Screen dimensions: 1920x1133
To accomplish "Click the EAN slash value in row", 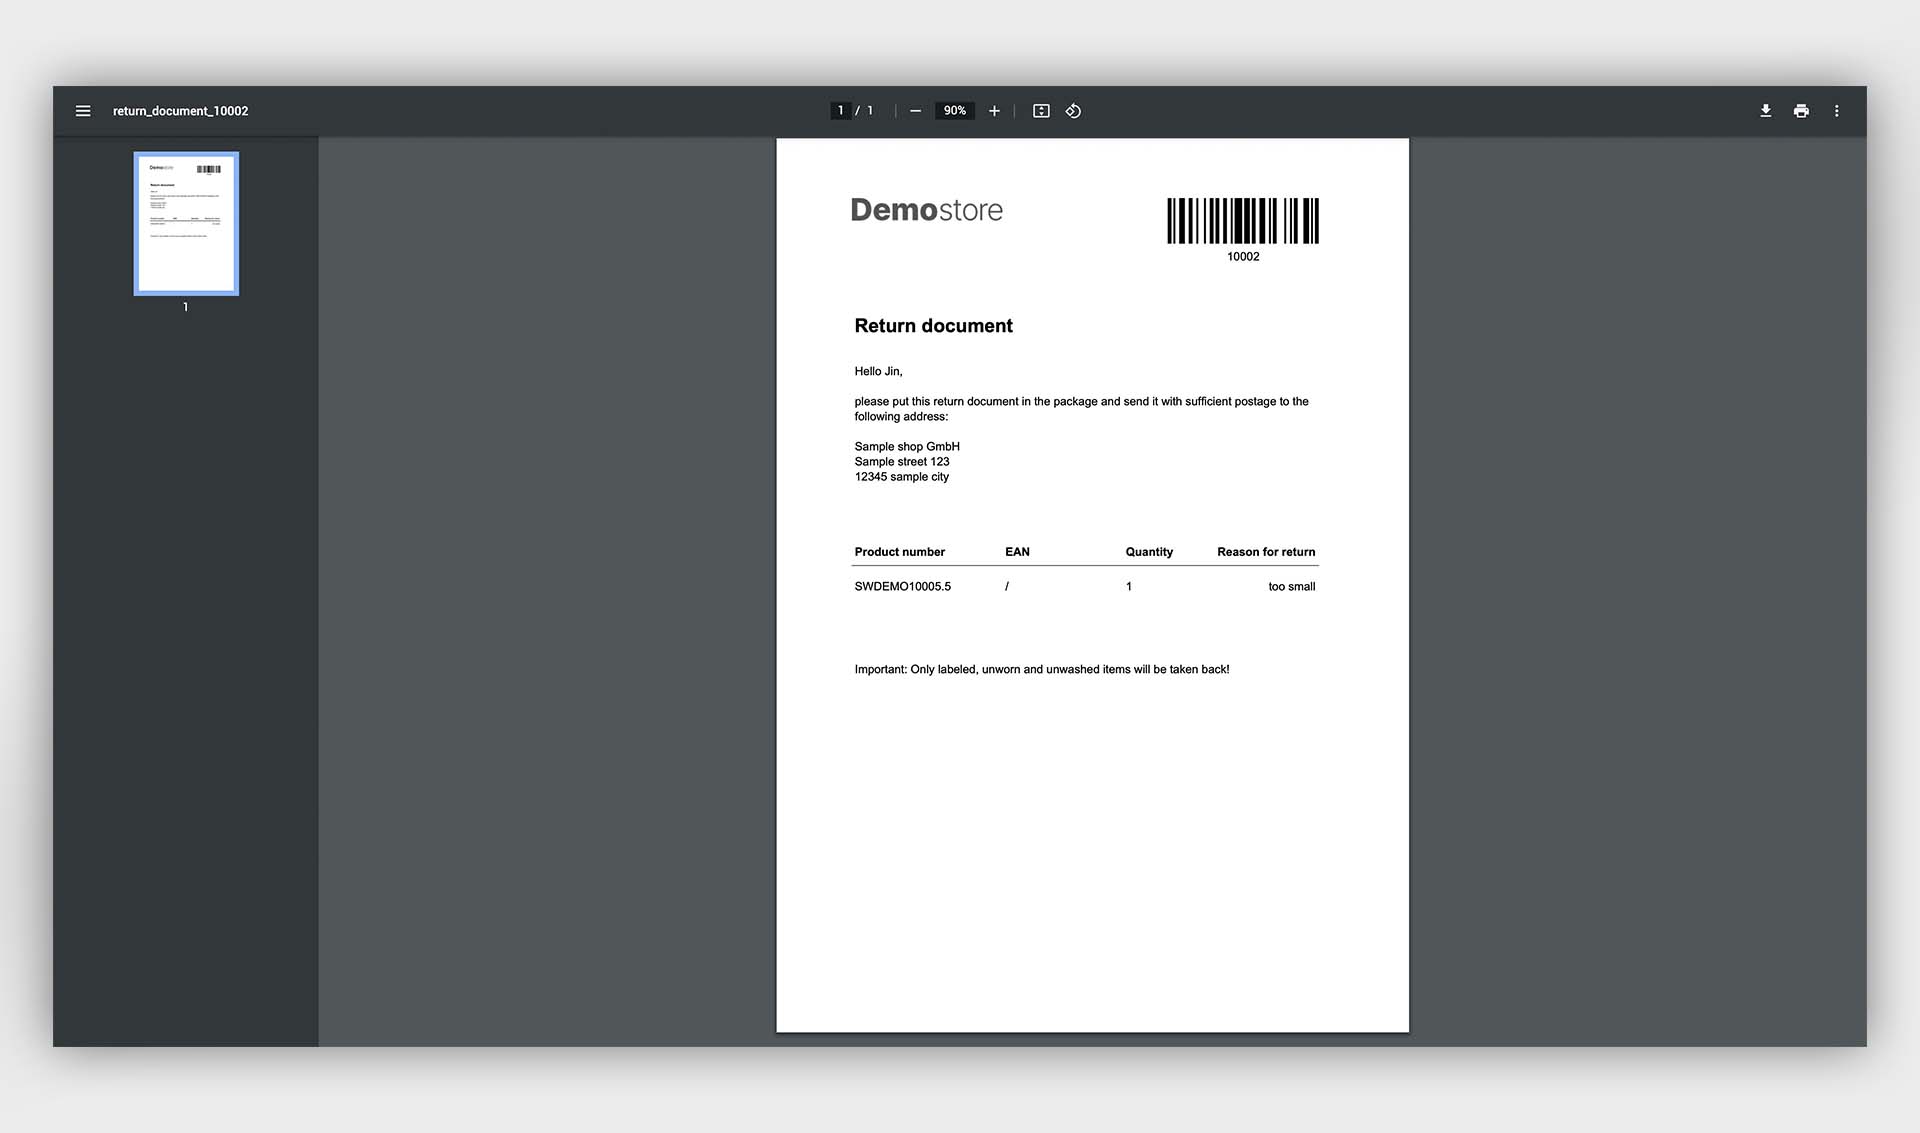I will tap(1007, 587).
